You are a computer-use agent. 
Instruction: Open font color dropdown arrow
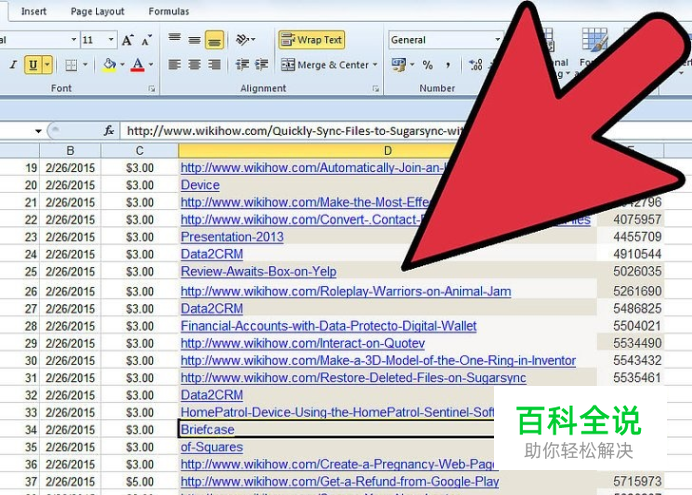(x=151, y=65)
